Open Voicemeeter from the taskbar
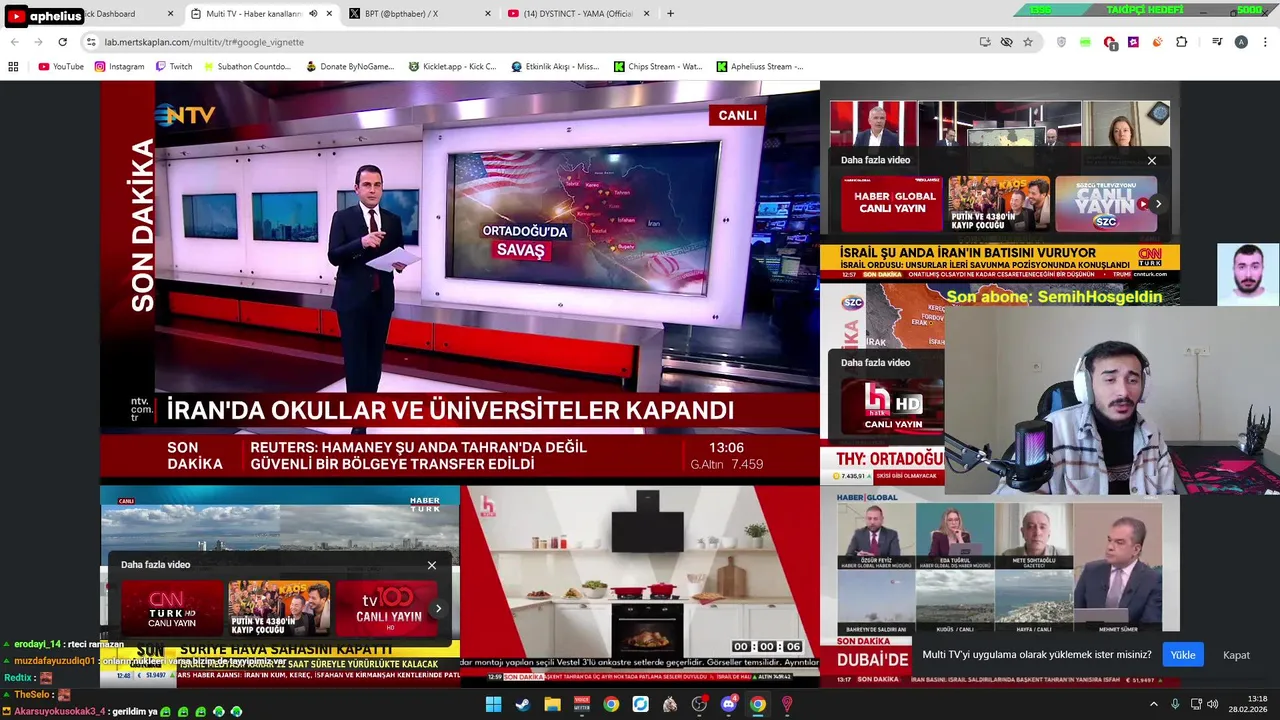1280x720 pixels. pyautogui.click(x=581, y=704)
